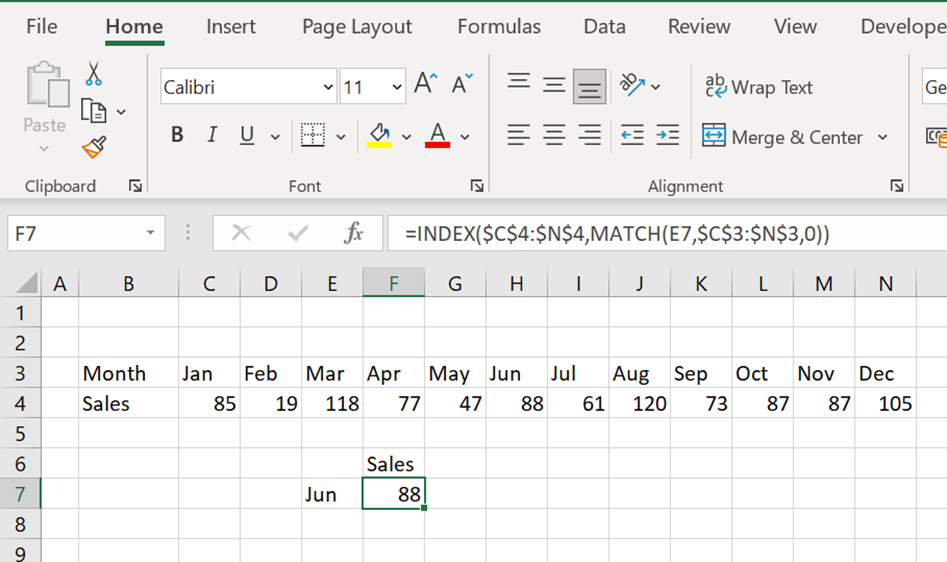
Task: Click the Align Left icon
Action: click(x=518, y=135)
